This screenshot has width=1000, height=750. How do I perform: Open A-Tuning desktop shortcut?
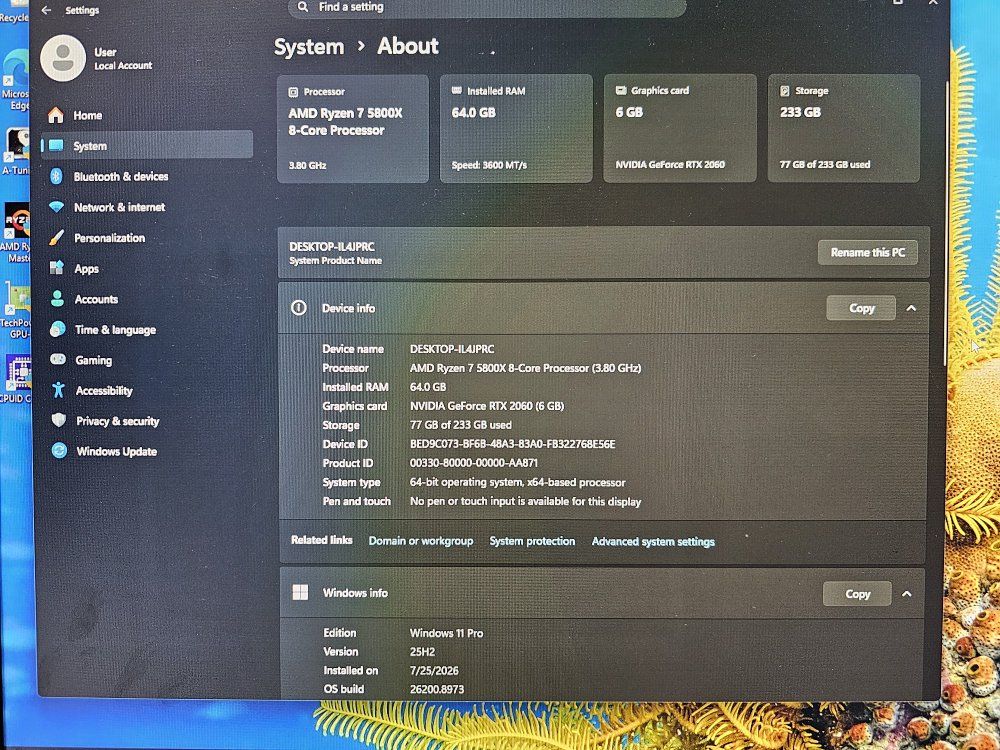coord(15,152)
